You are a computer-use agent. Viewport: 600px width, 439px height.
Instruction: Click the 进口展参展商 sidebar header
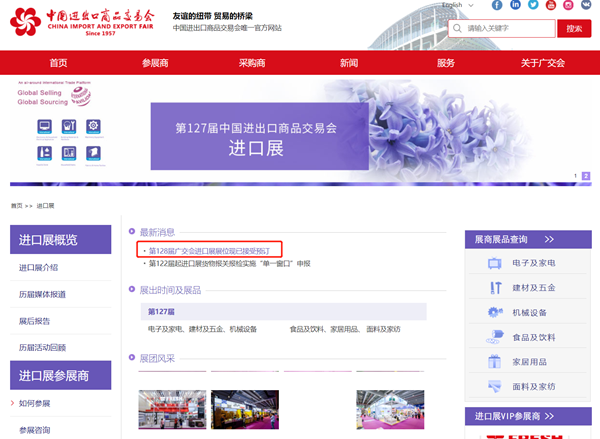click(60, 375)
